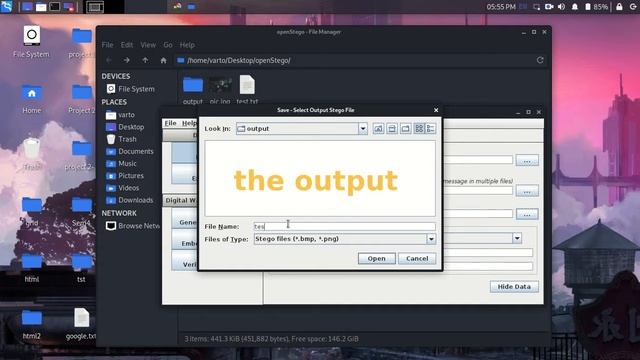This screenshot has height=360, width=640.
Task: Click the File Name text field
Action: tap(344, 226)
